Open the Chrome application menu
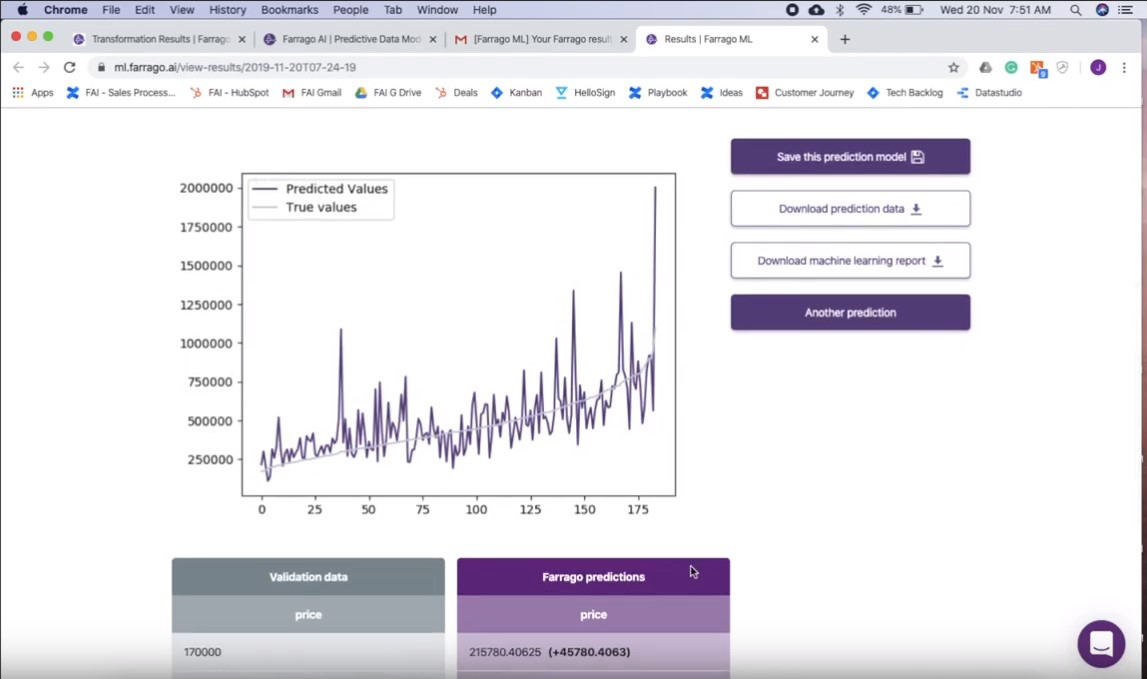 click(65, 10)
